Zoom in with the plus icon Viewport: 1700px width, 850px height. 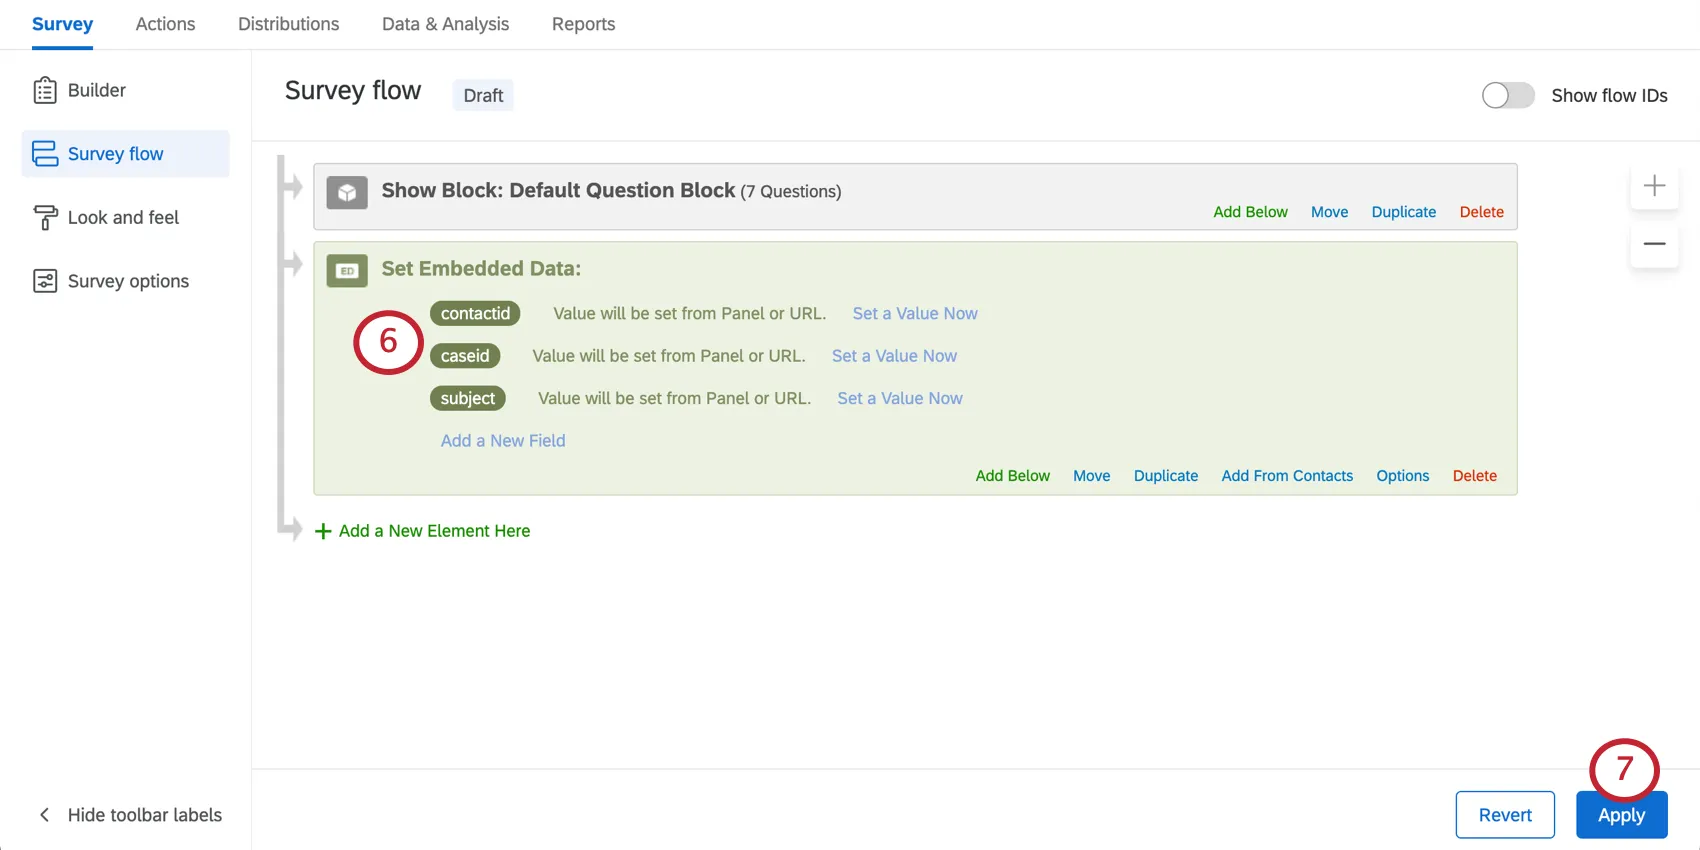[1654, 186]
